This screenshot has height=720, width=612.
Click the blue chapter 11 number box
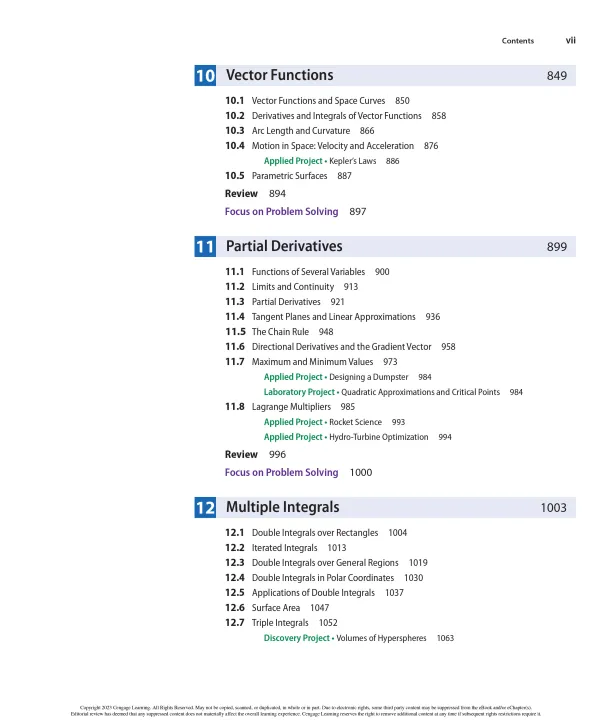[206, 247]
